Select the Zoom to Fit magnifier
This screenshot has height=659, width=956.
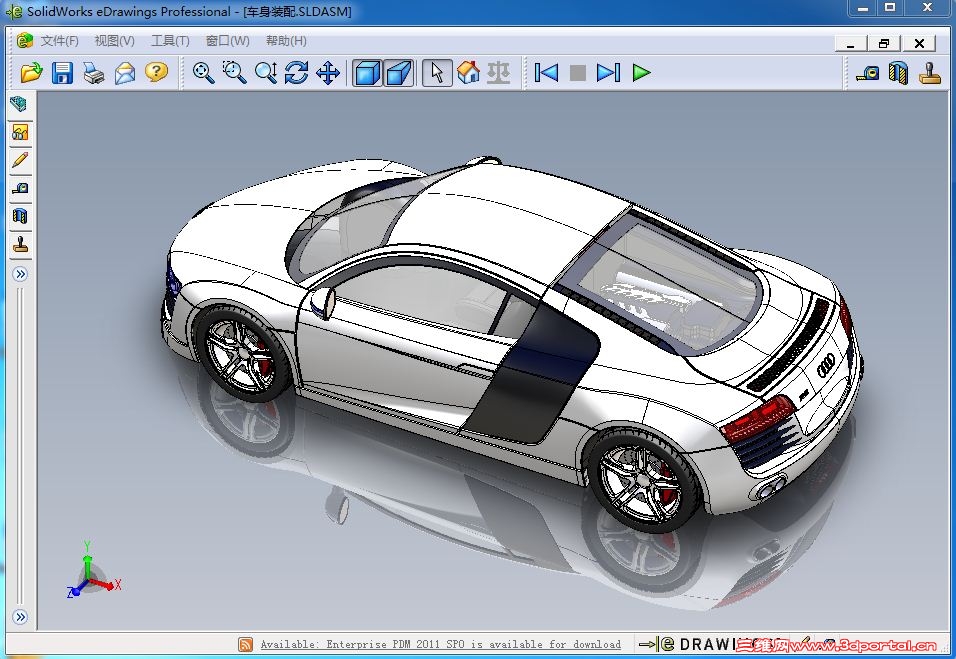pyautogui.click(x=203, y=73)
